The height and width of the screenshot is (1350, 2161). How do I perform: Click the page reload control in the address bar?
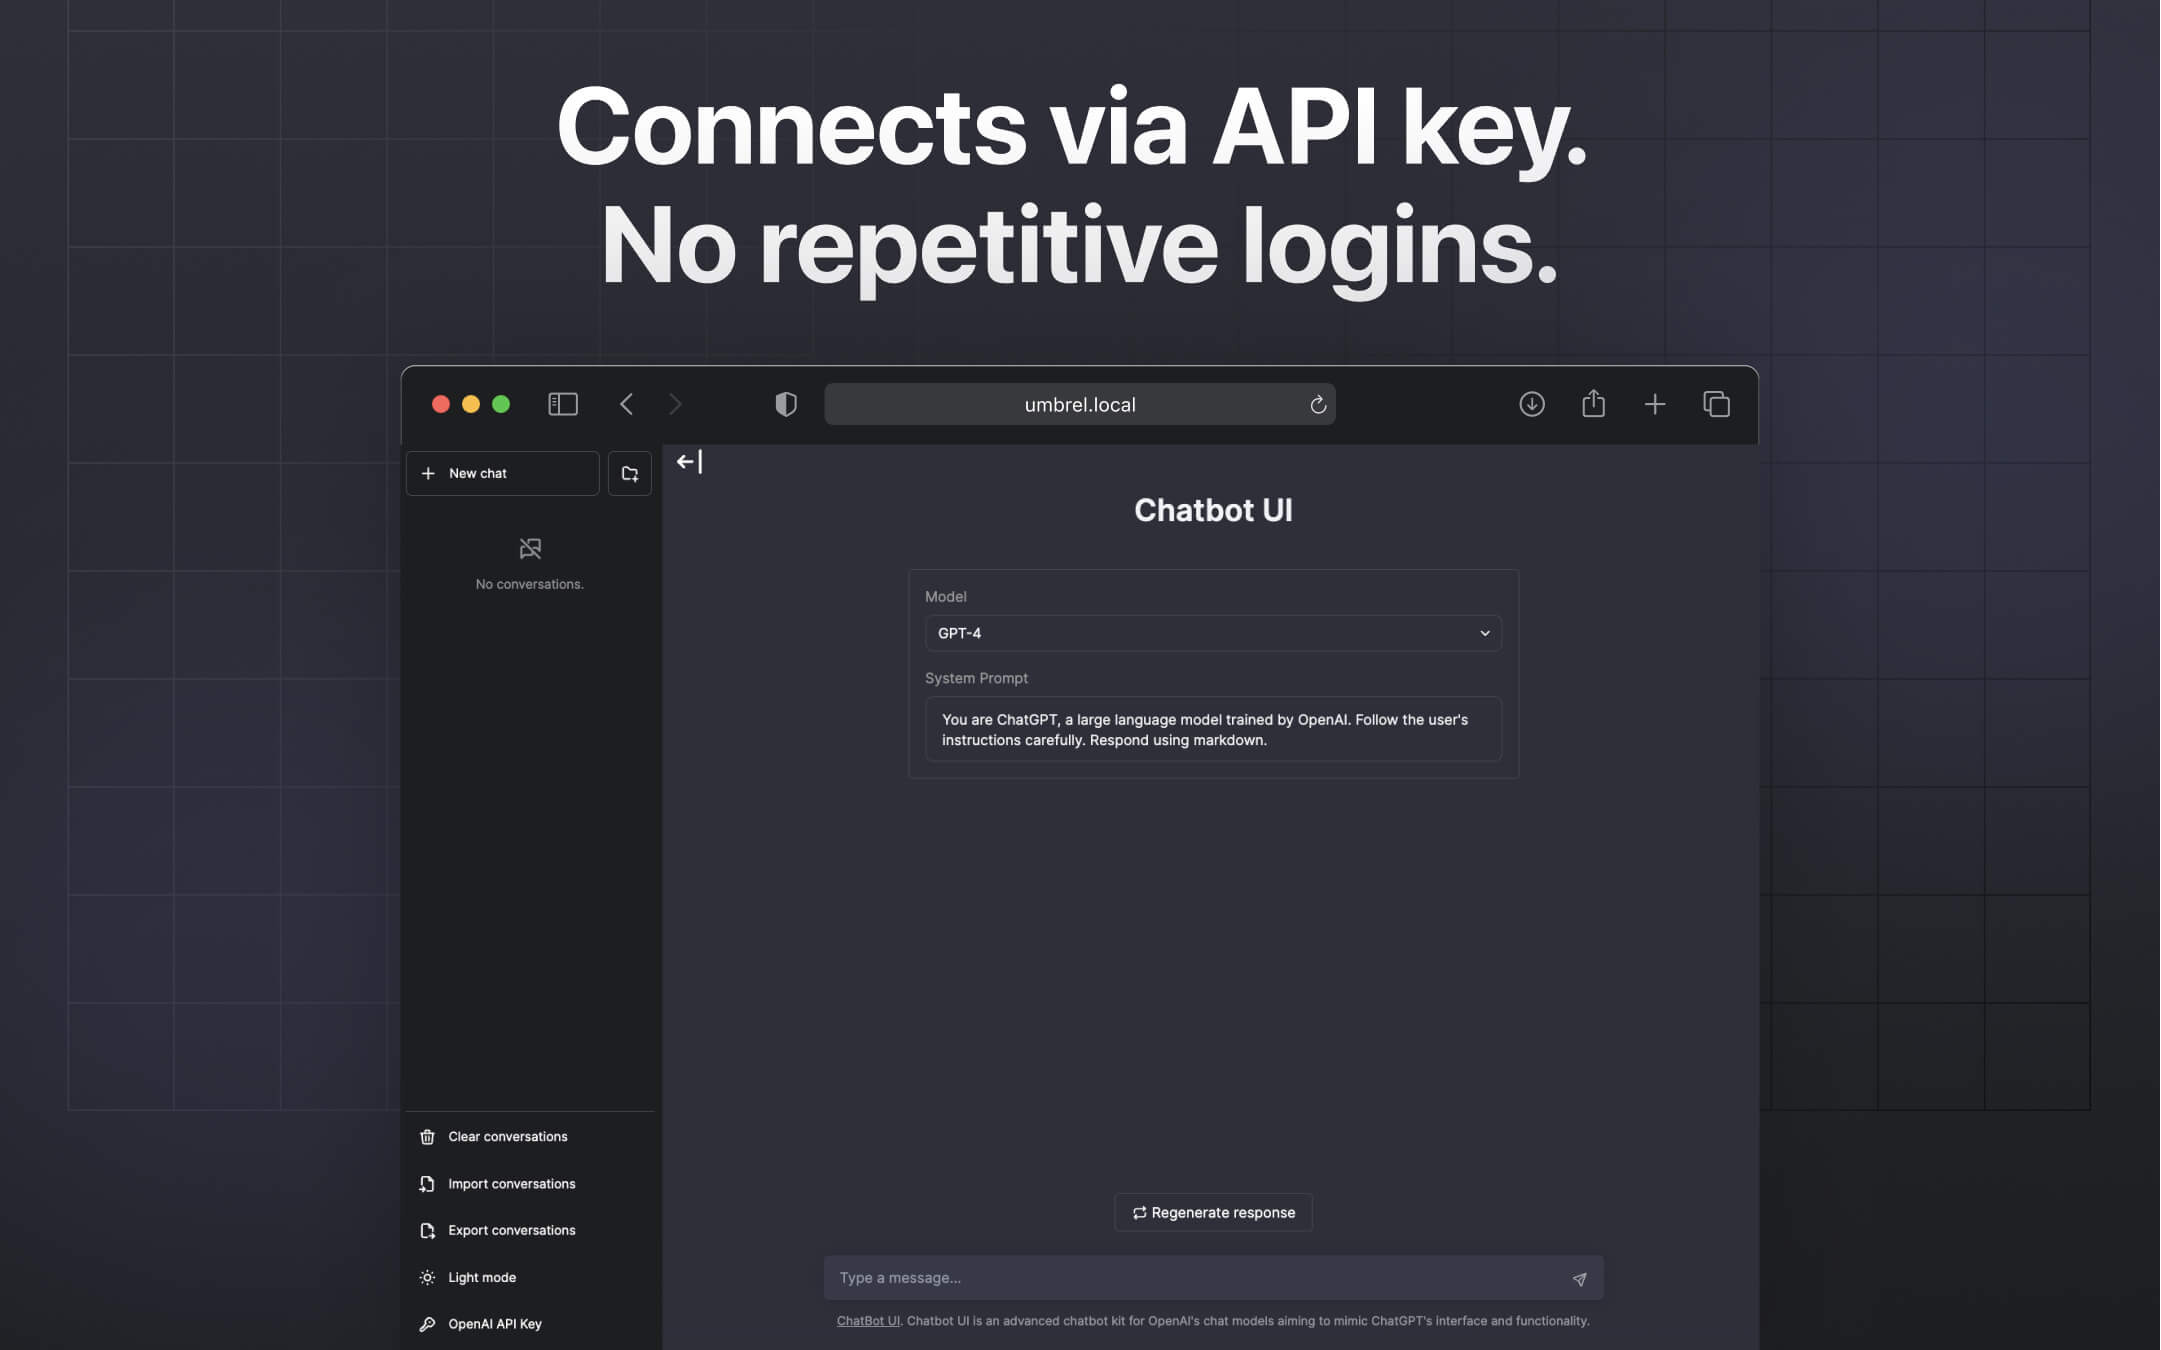click(x=1318, y=404)
